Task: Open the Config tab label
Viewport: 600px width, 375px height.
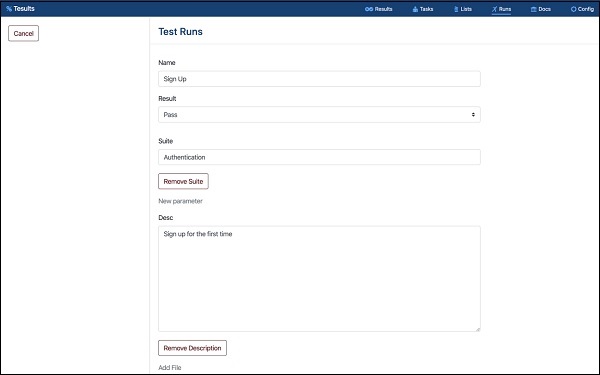Action: tap(586, 9)
